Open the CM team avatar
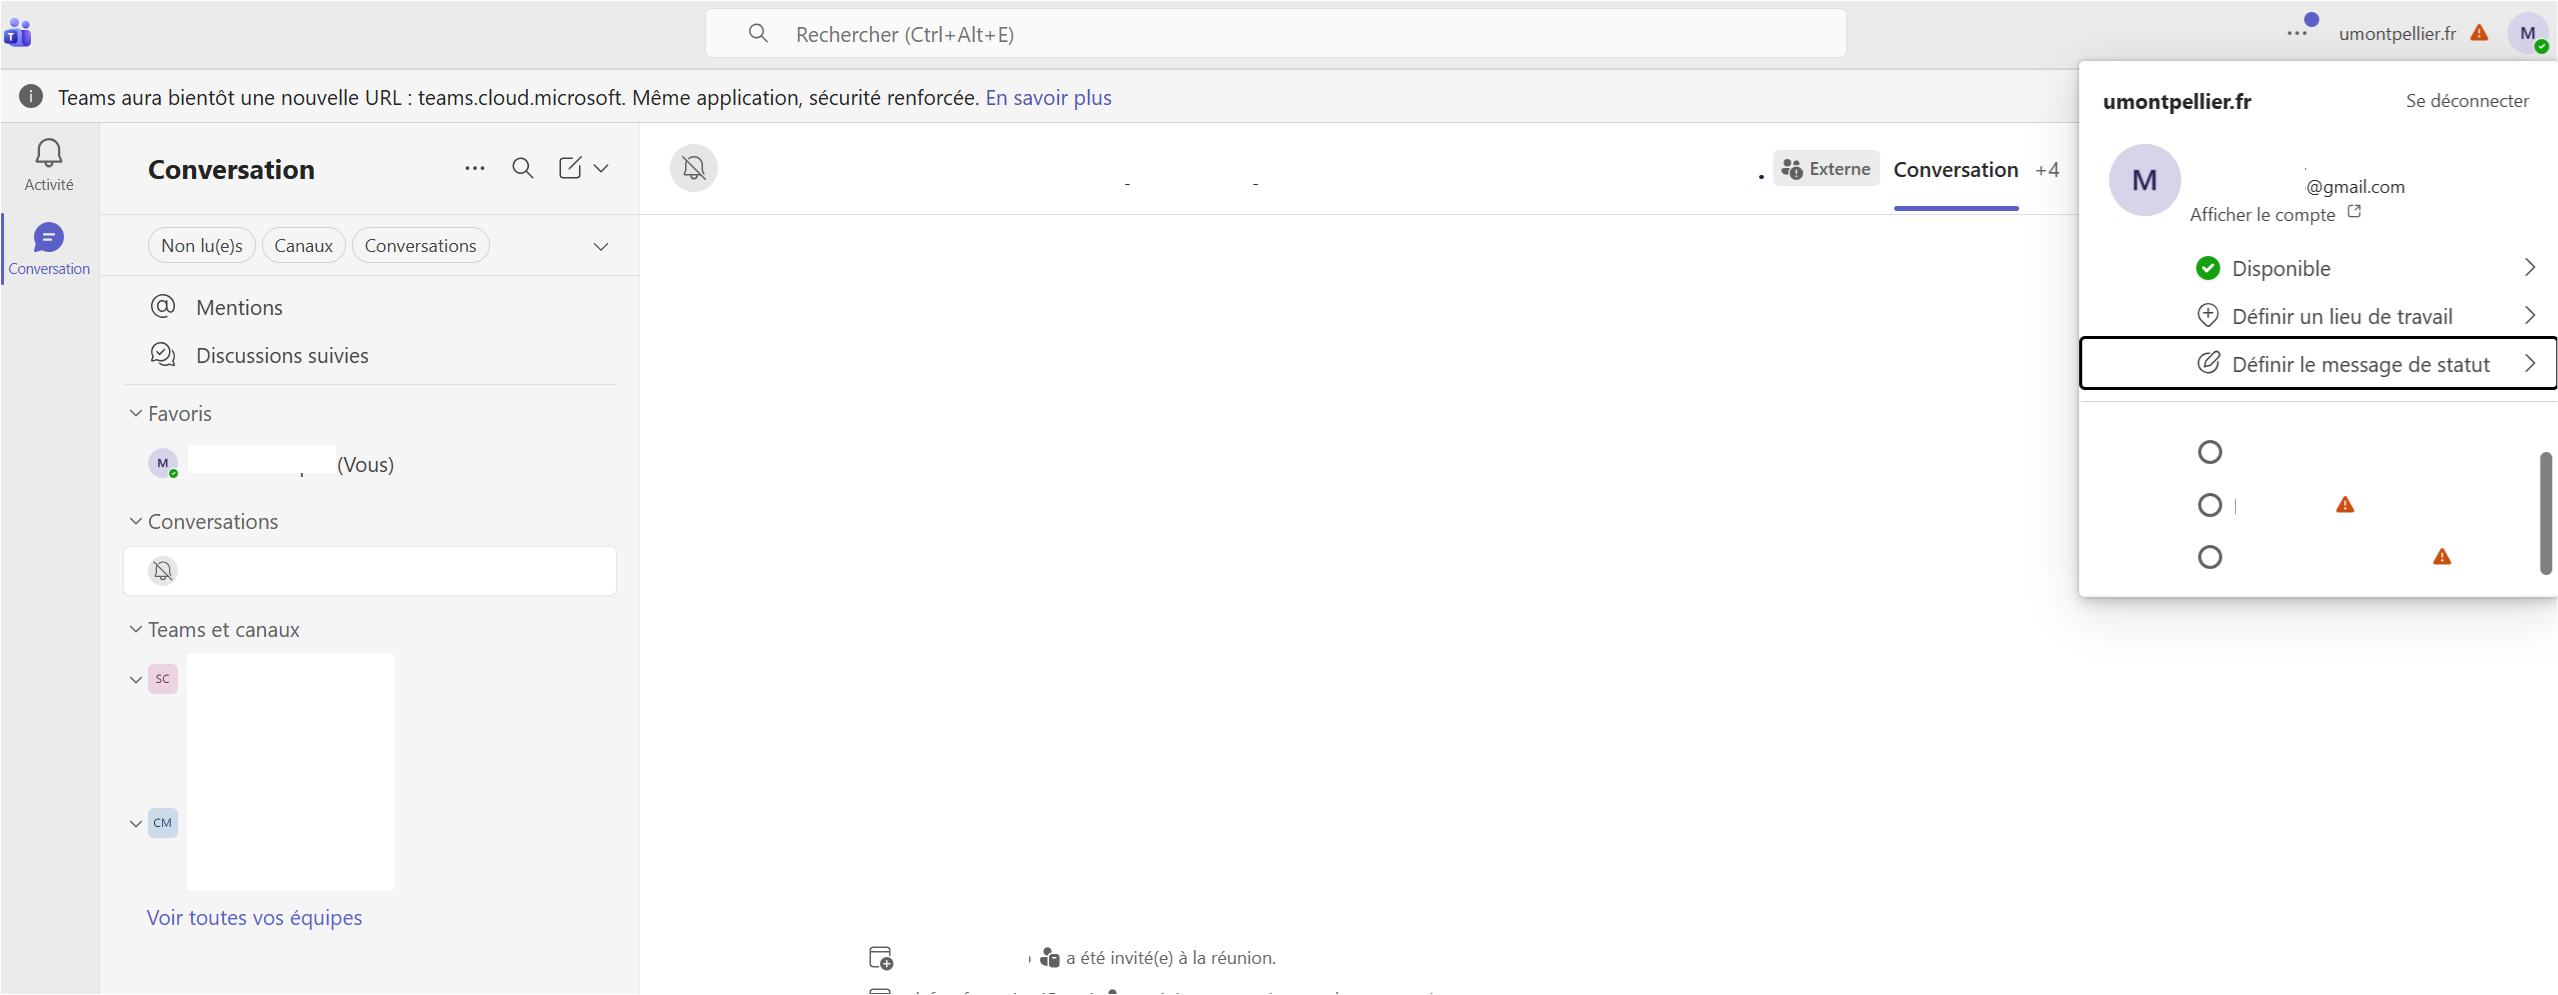Screen dimensions: 2558x995 point(163,823)
